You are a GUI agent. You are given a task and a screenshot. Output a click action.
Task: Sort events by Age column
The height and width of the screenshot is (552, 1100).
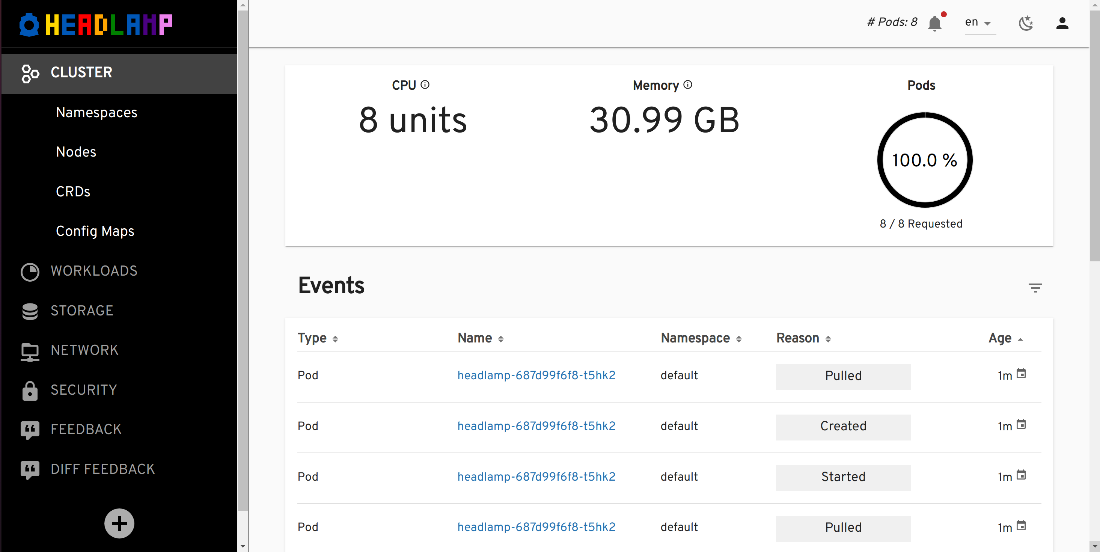1006,338
